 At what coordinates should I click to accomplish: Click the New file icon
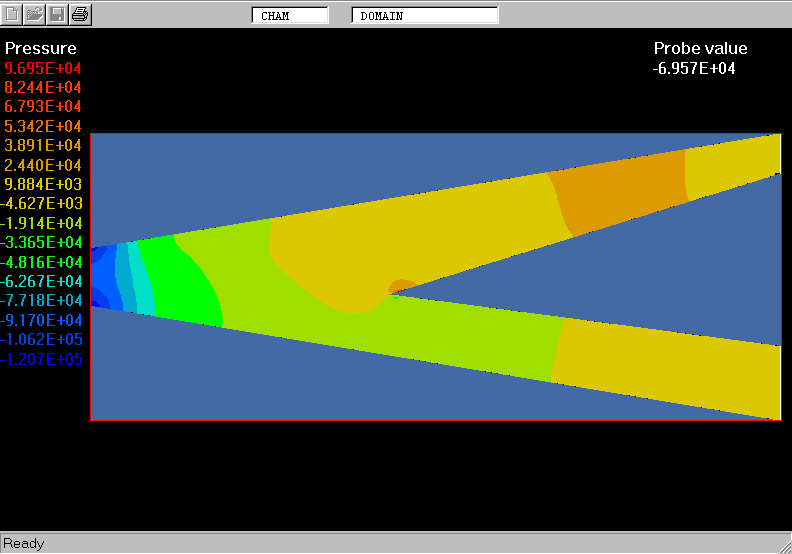(12, 14)
